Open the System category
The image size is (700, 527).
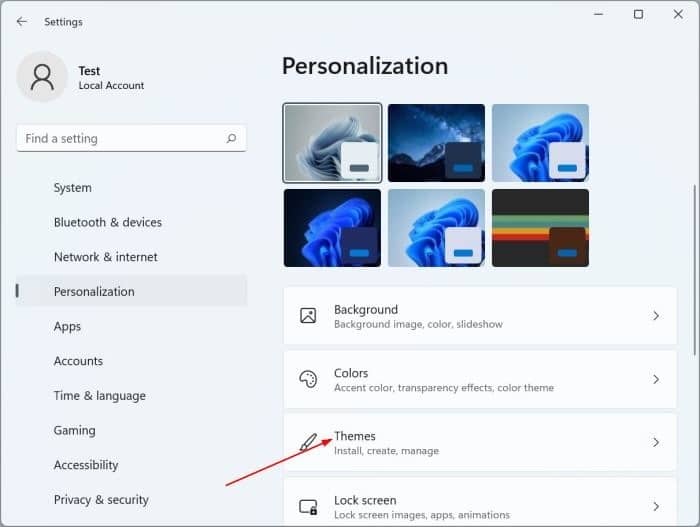point(131,188)
